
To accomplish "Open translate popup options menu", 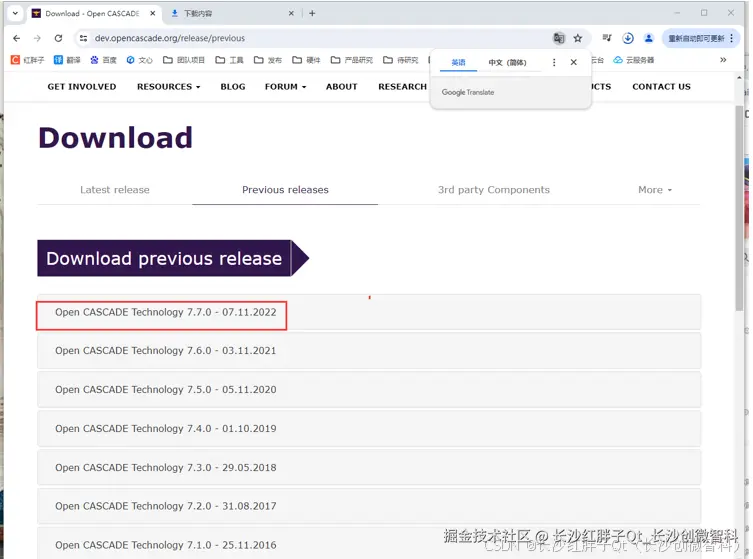I will click(554, 62).
